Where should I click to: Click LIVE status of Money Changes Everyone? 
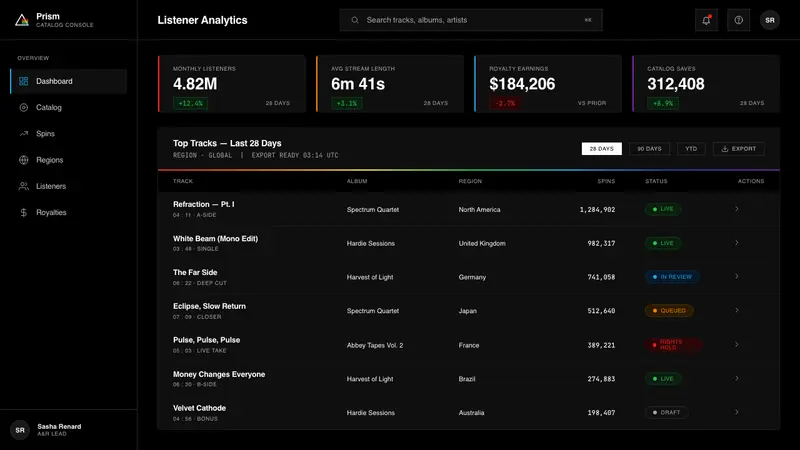pos(663,379)
